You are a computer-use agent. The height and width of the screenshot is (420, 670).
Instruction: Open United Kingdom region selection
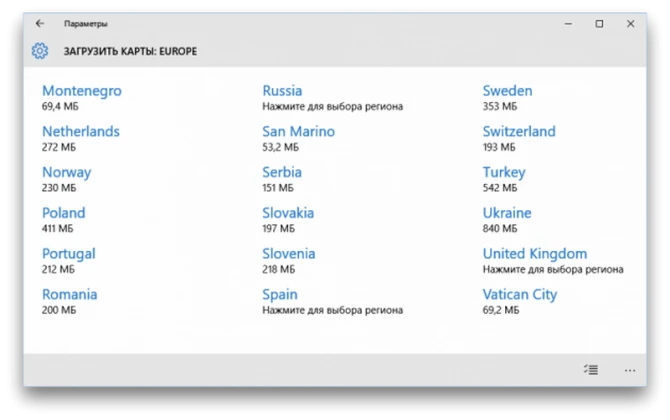click(x=553, y=261)
